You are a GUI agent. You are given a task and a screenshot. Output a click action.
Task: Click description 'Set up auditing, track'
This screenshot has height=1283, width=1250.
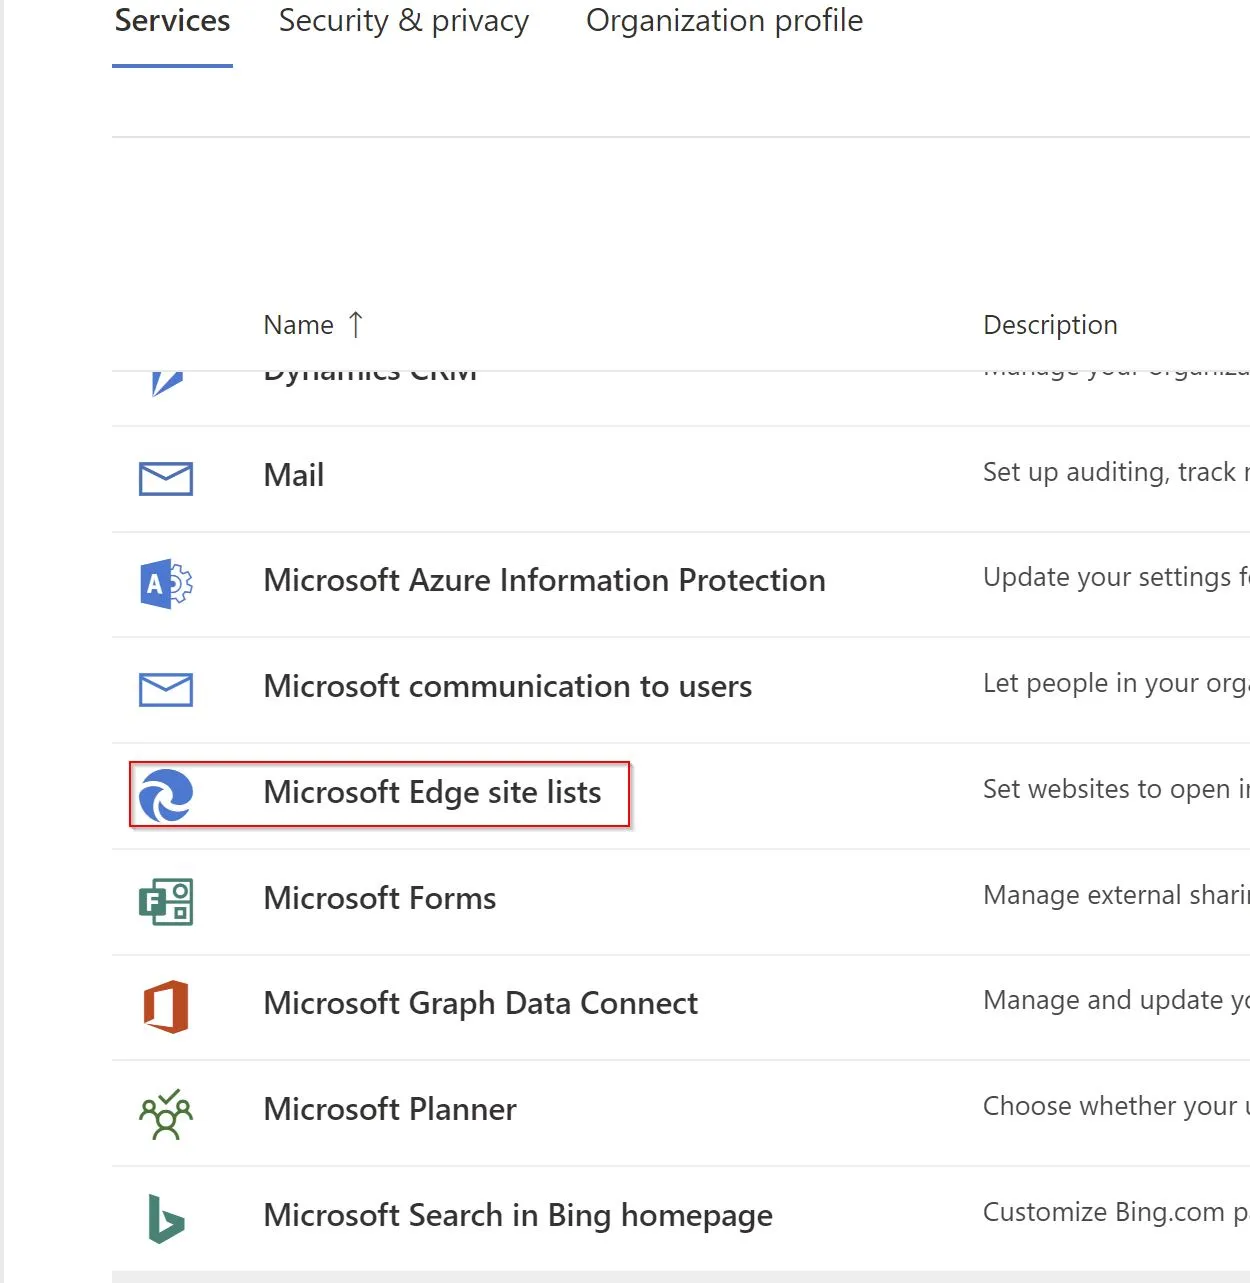point(1116,472)
